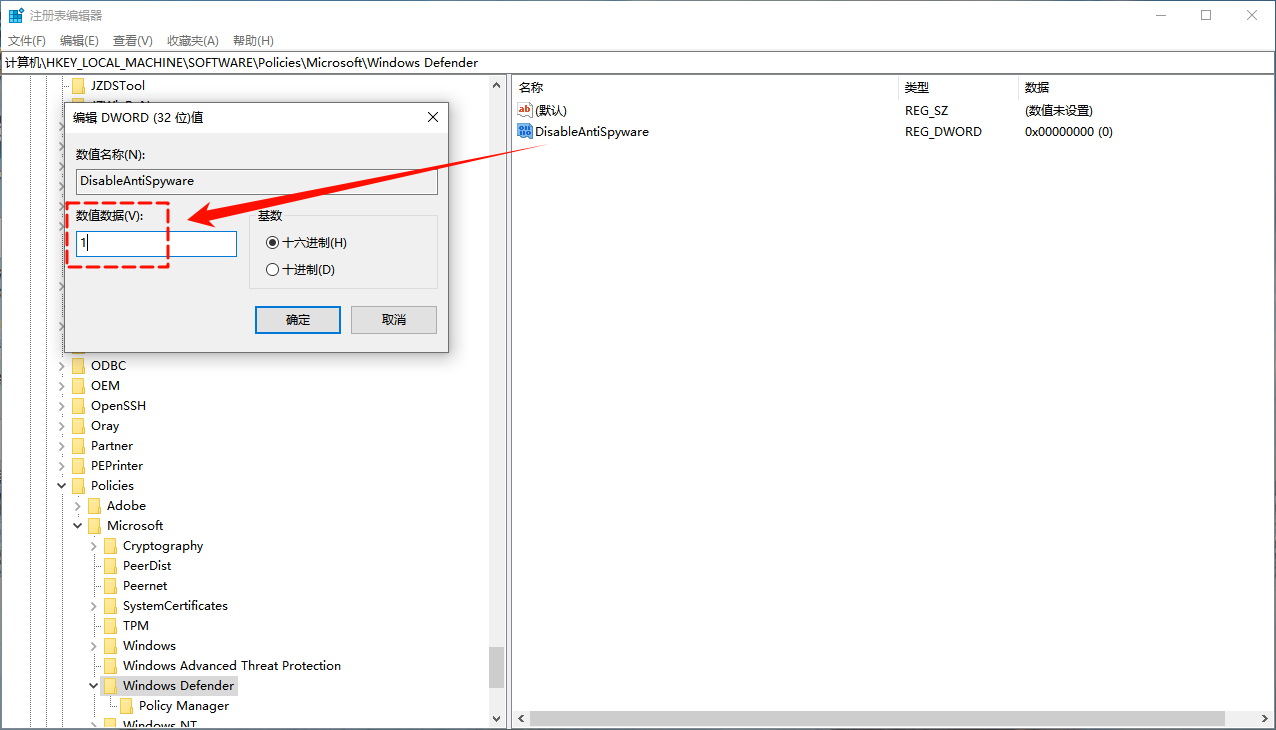Click the PeerDist folder icon
The height and width of the screenshot is (730, 1276).
point(110,565)
